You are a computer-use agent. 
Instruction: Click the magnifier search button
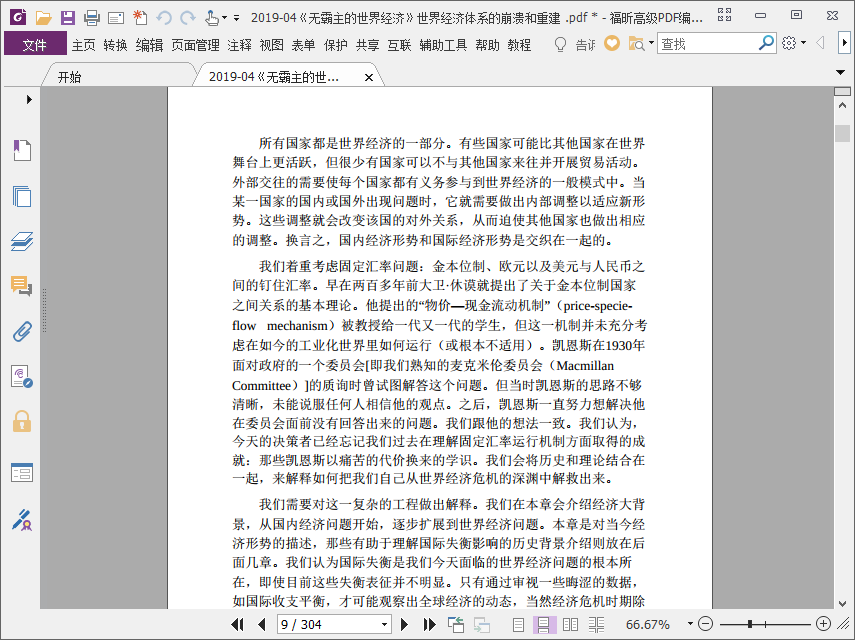pyautogui.click(x=766, y=43)
